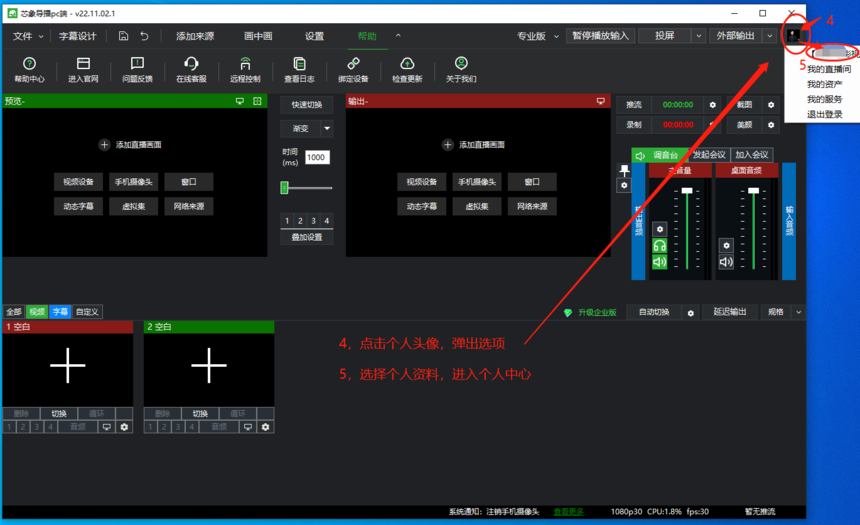The image size is (860, 525).
Task: Click the pin icon left of the mixer
Action: click(624, 171)
